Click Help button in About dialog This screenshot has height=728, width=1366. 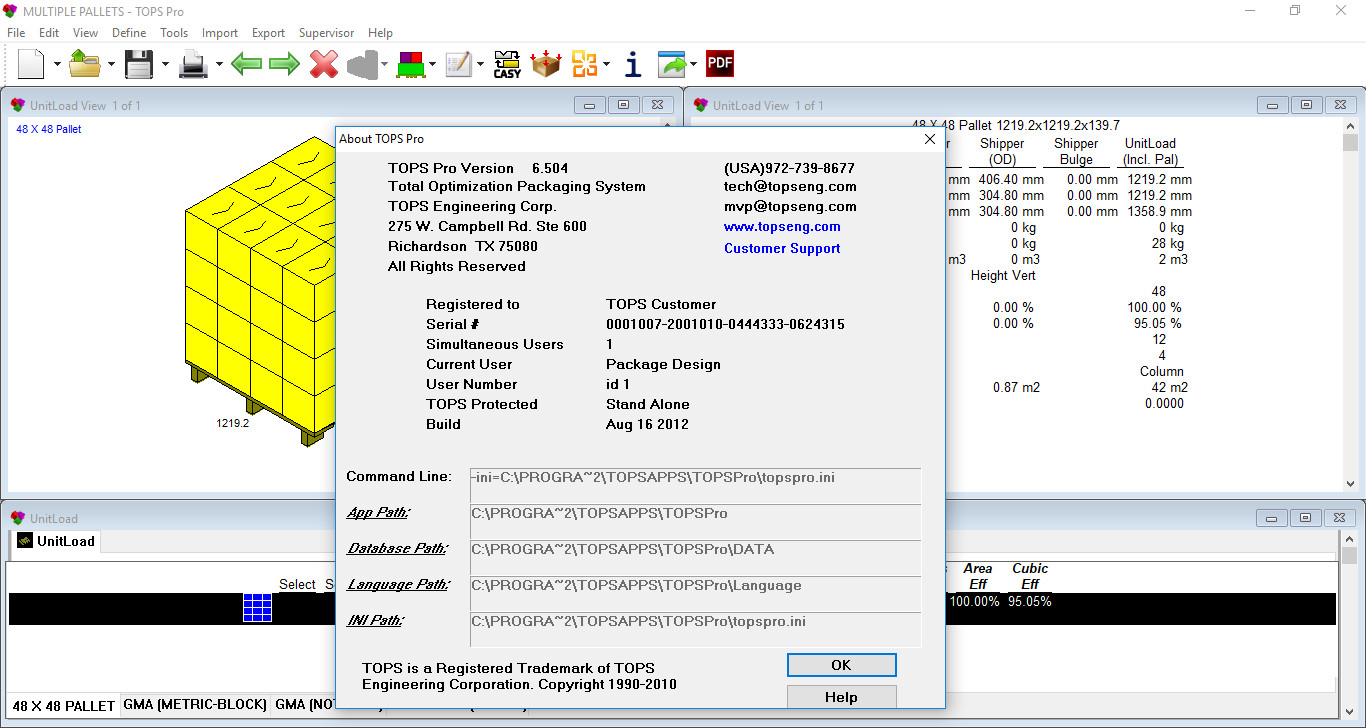point(841,697)
